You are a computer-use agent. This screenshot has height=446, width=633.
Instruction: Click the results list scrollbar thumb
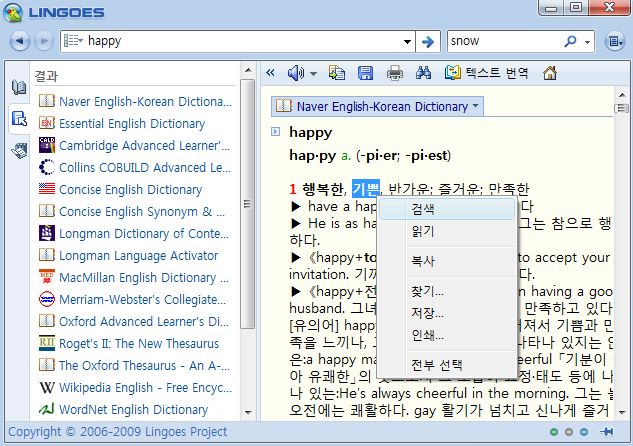click(x=247, y=204)
